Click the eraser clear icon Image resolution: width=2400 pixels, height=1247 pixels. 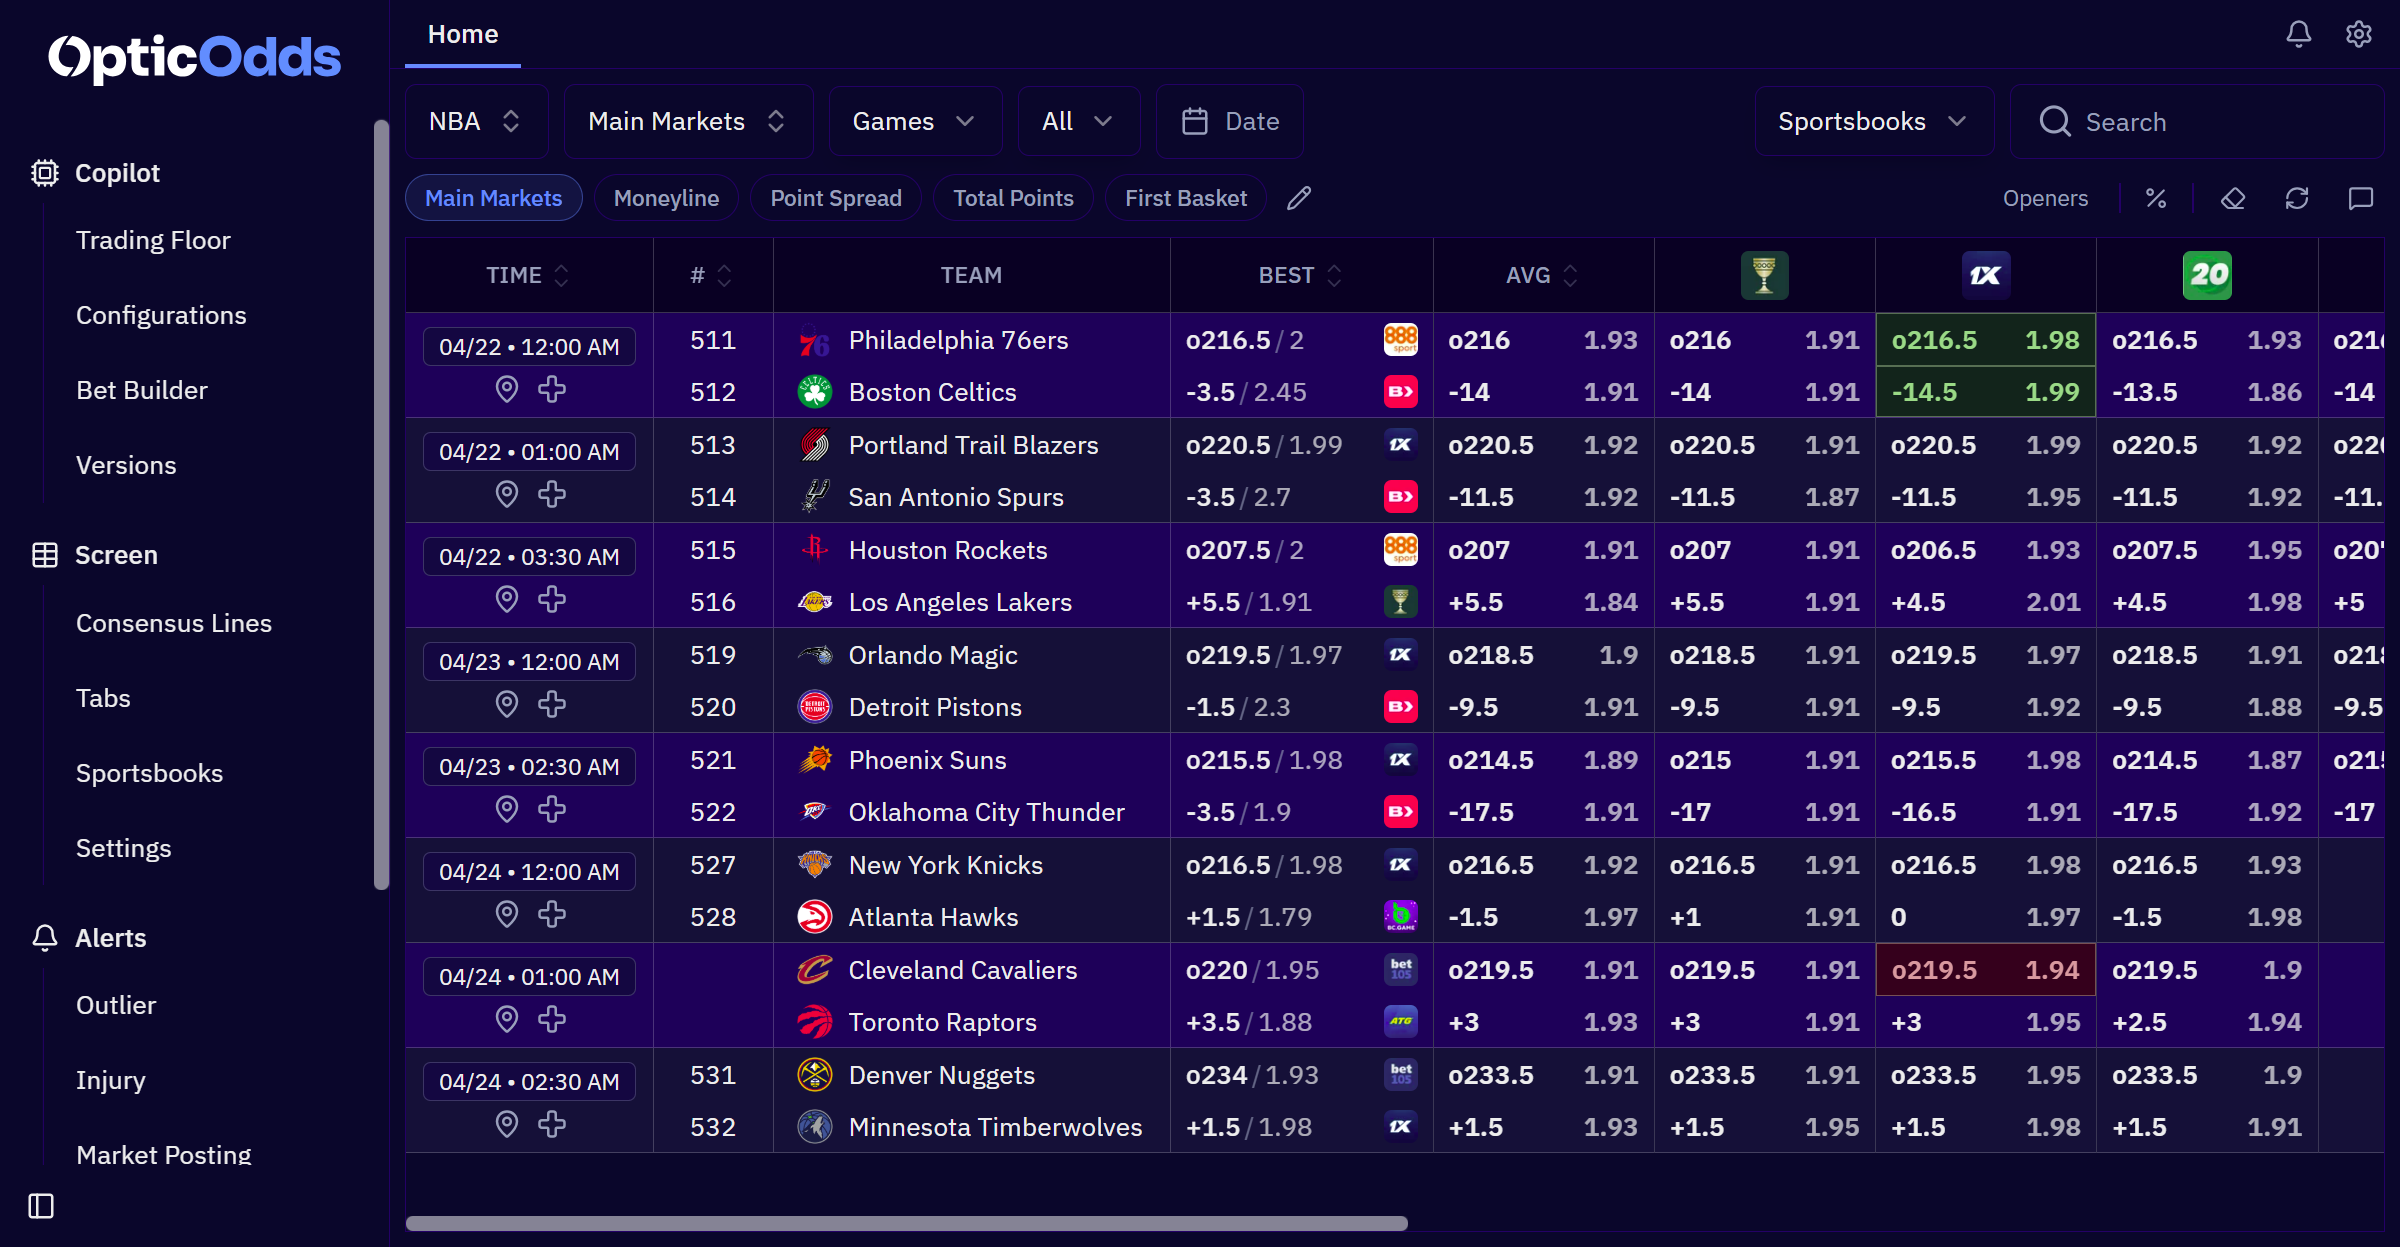(x=2233, y=198)
